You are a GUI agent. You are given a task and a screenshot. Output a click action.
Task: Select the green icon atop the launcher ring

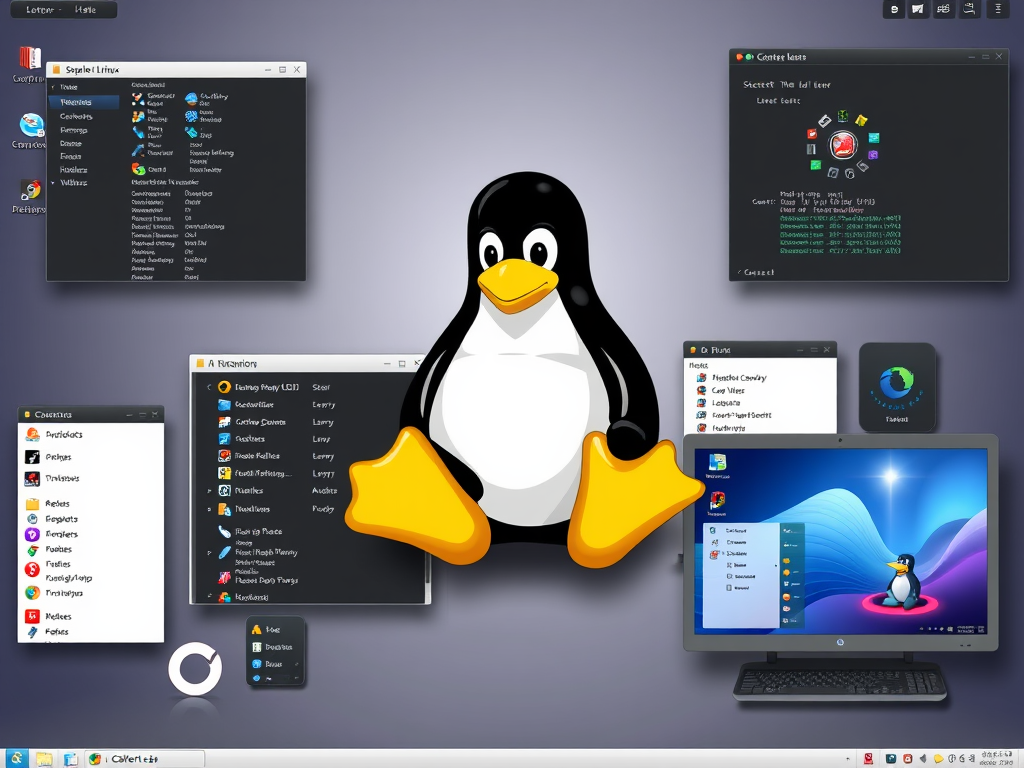coord(843,116)
